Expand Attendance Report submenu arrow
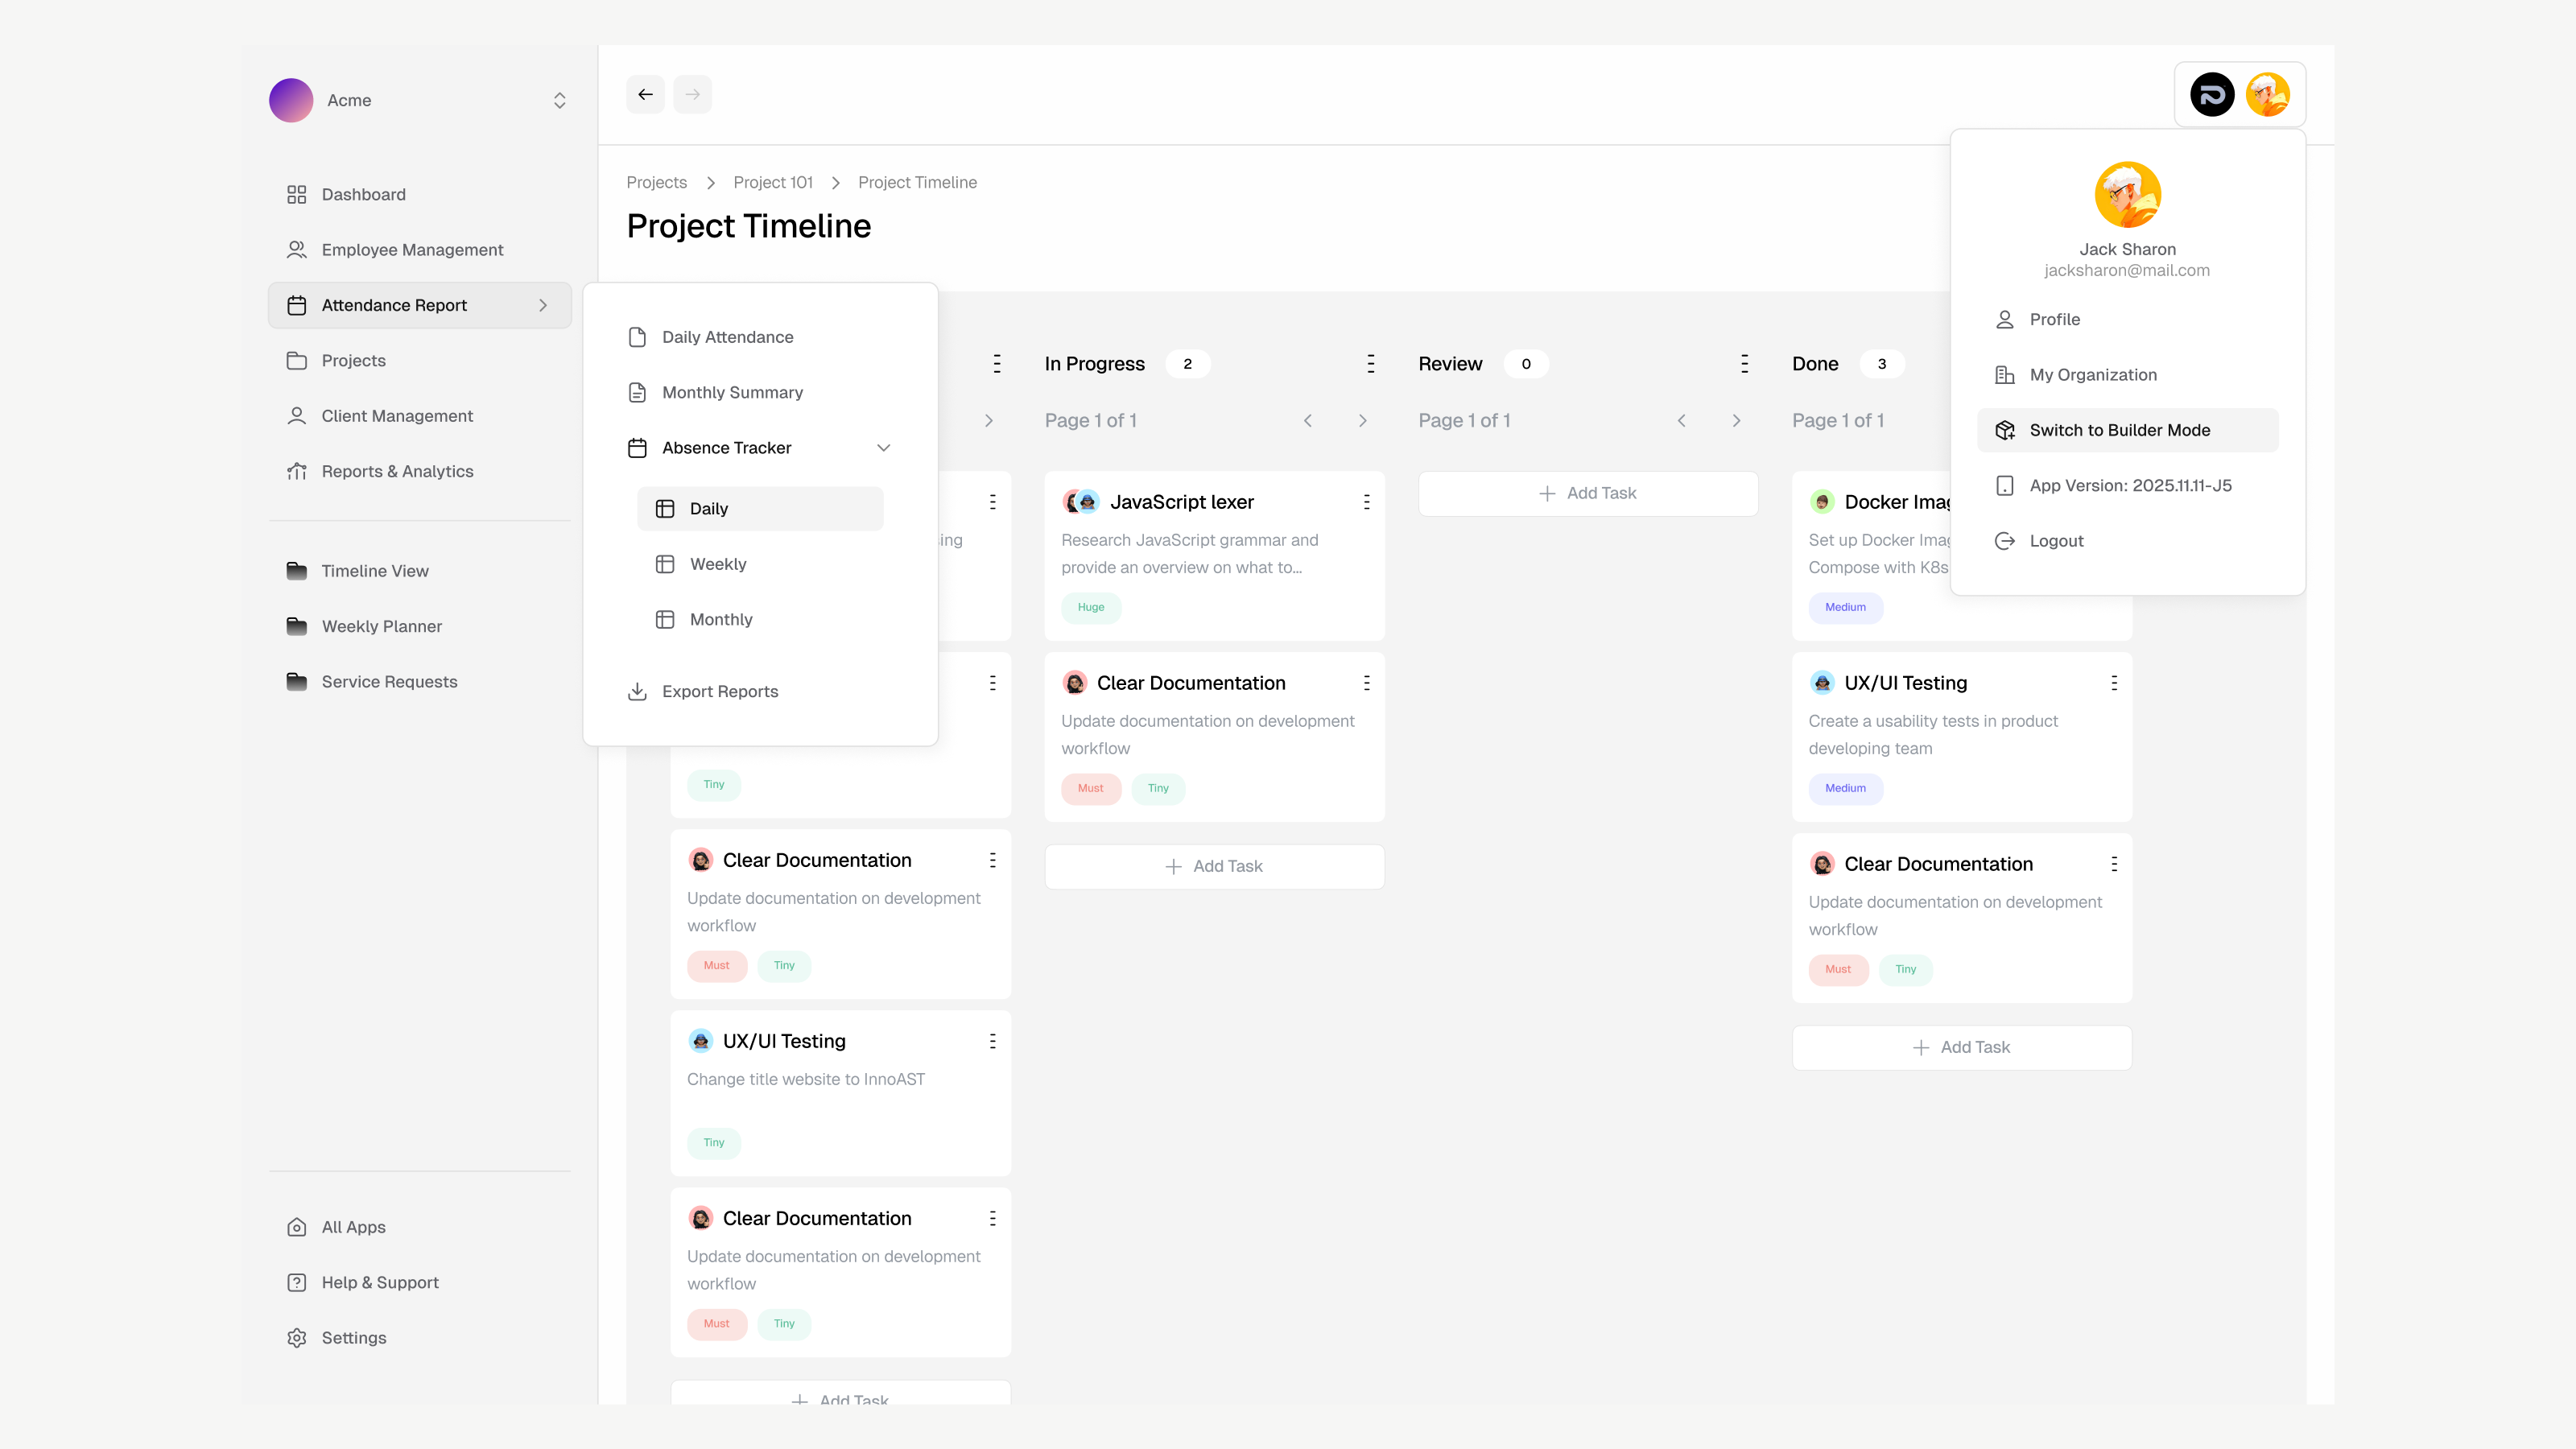The image size is (2576, 1449). pyautogui.click(x=543, y=305)
